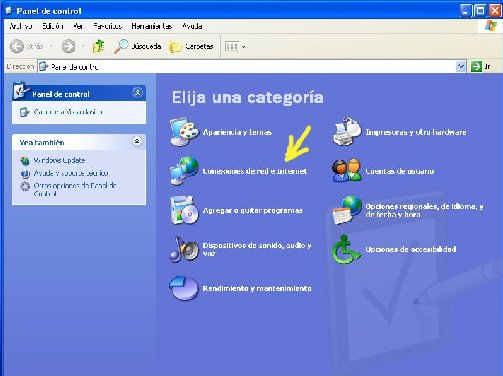Click the Impresoras y otro hardware printer icon
Image resolution: width=503 pixels, height=376 pixels.
(x=347, y=132)
